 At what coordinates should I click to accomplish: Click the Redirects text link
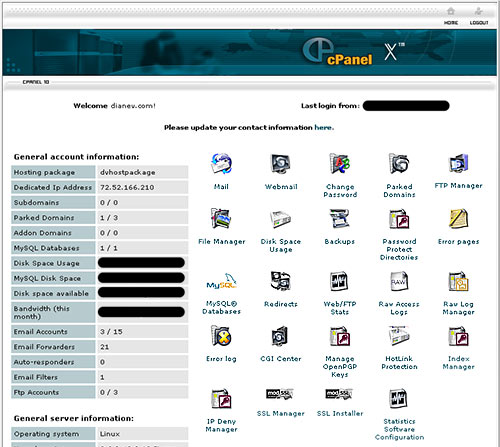click(x=281, y=304)
